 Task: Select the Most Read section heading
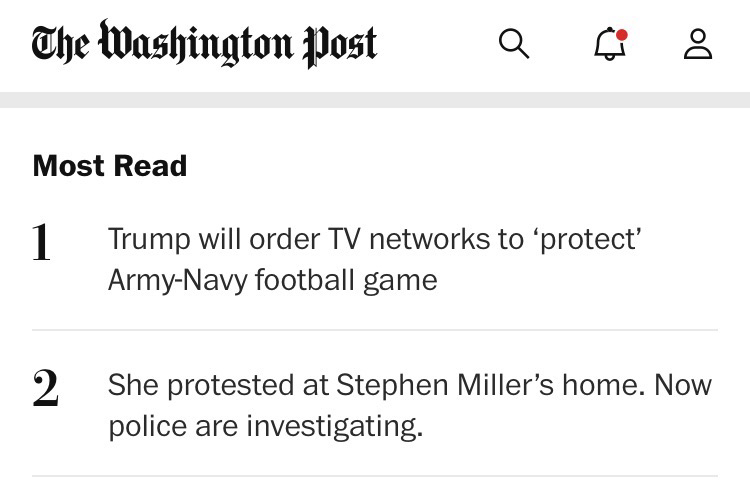point(110,166)
